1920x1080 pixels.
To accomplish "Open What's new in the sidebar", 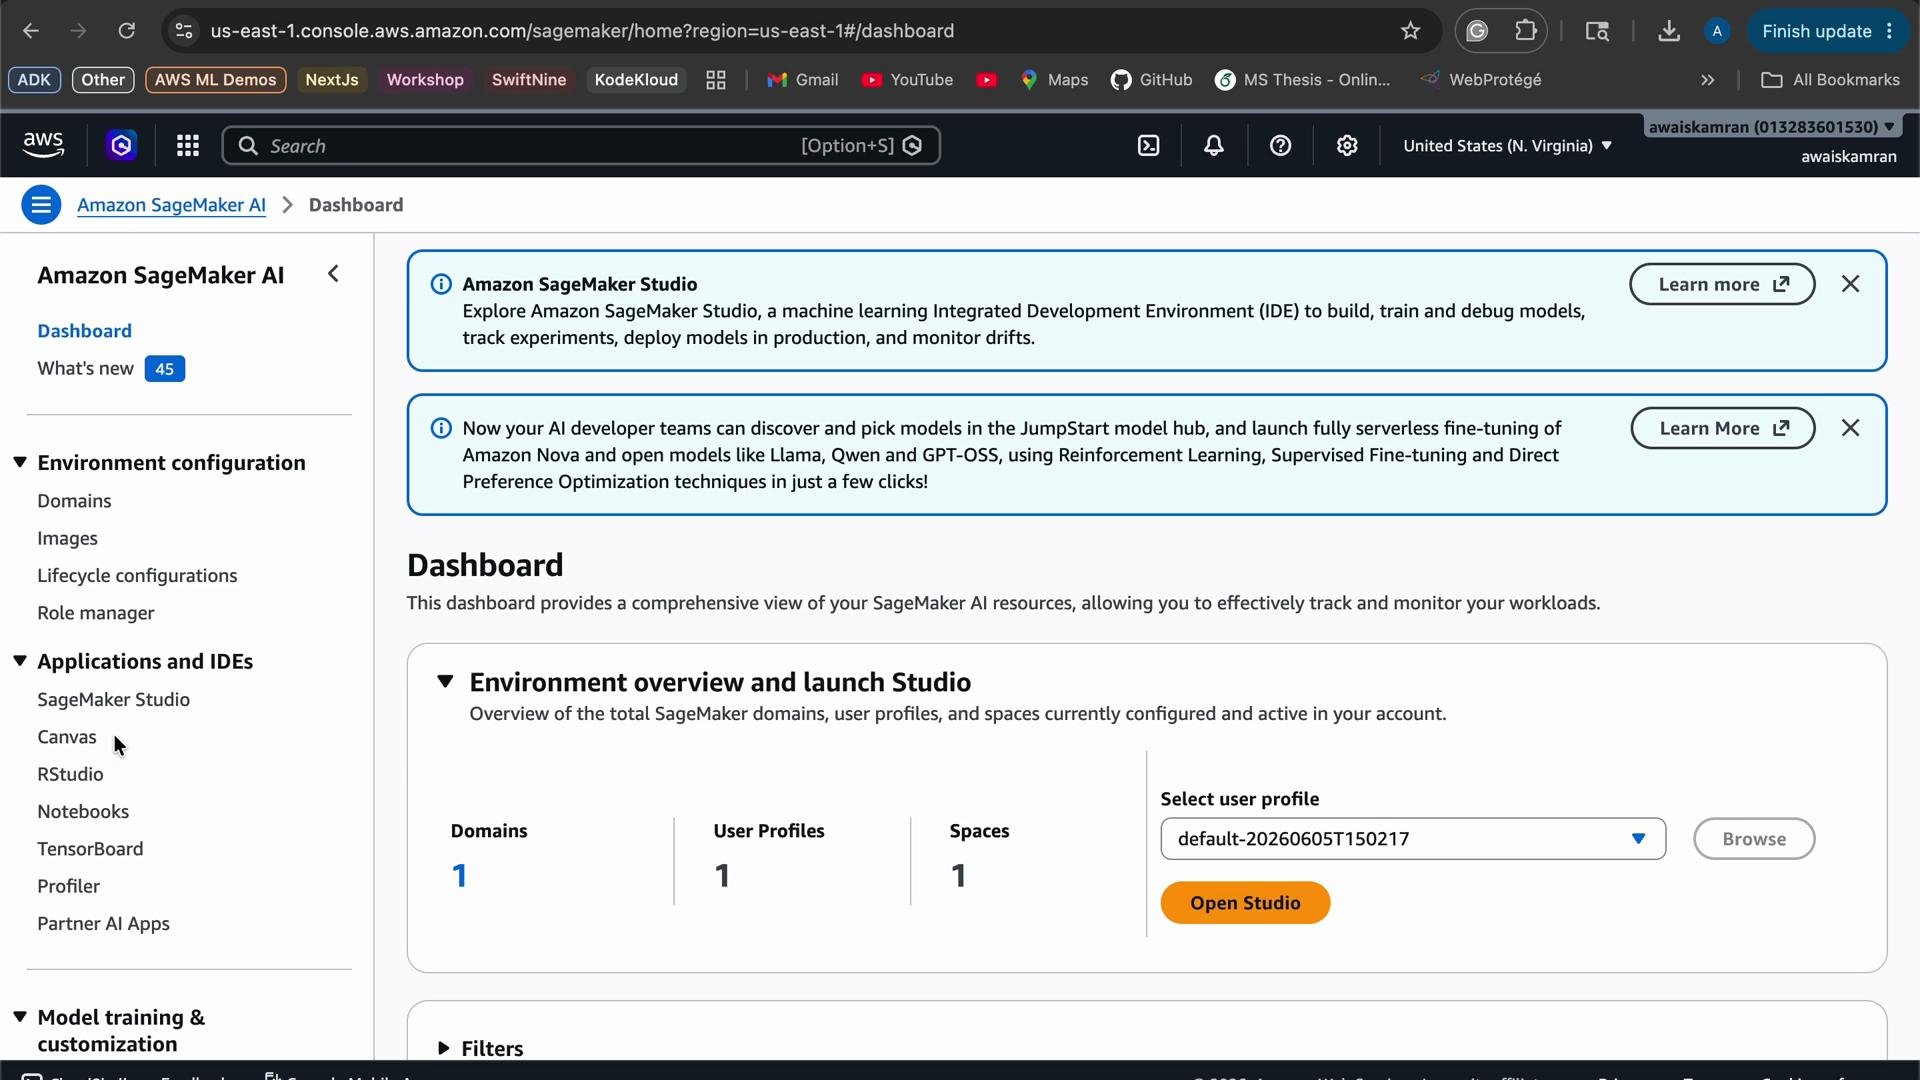I will point(85,368).
